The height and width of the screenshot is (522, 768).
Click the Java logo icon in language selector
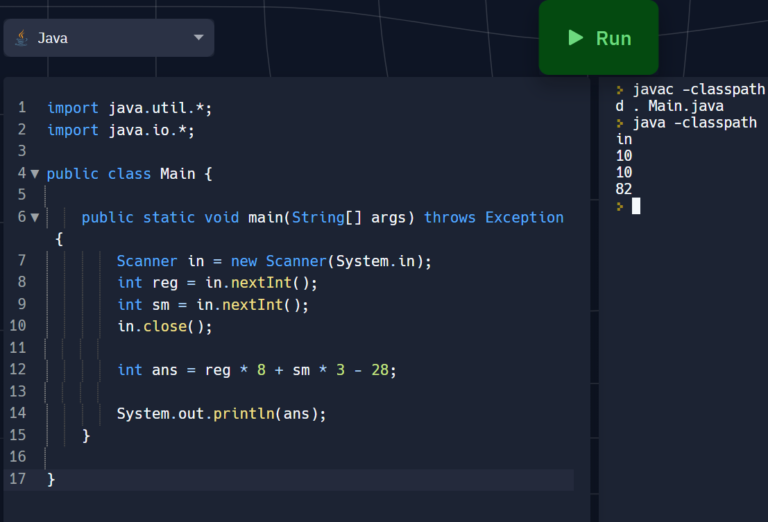click(x=21, y=38)
